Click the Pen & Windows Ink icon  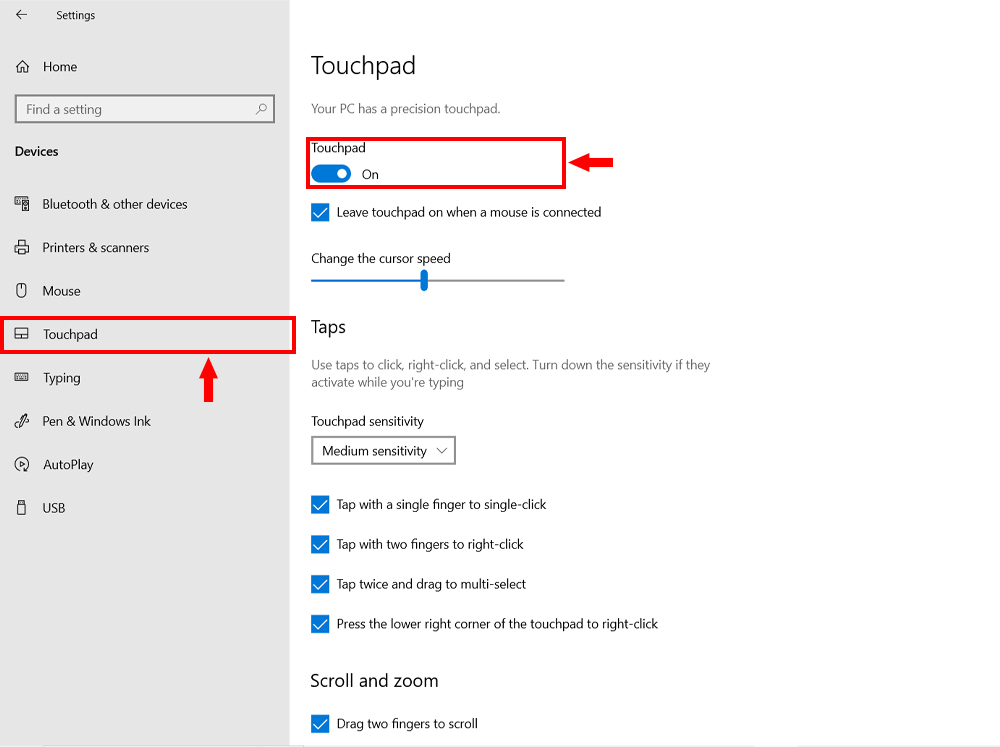pyautogui.click(x=22, y=421)
